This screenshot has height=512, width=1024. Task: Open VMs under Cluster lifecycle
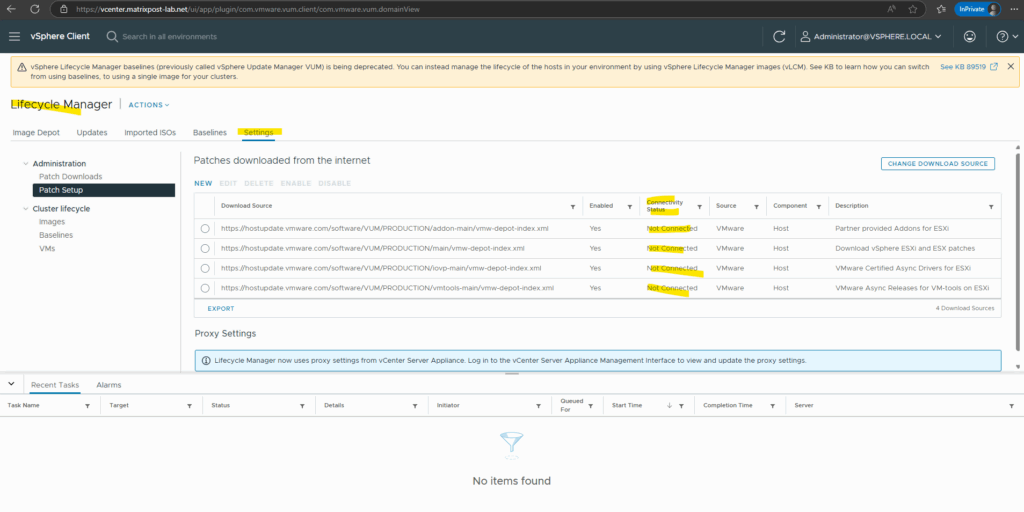[46, 248]
